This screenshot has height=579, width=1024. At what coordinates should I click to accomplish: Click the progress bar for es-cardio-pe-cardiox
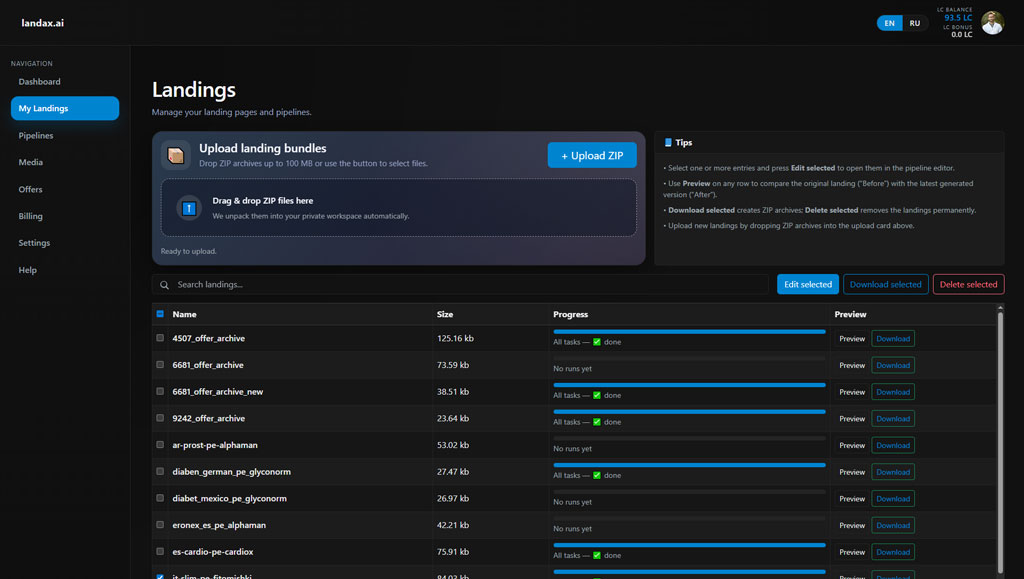(689, 545)
